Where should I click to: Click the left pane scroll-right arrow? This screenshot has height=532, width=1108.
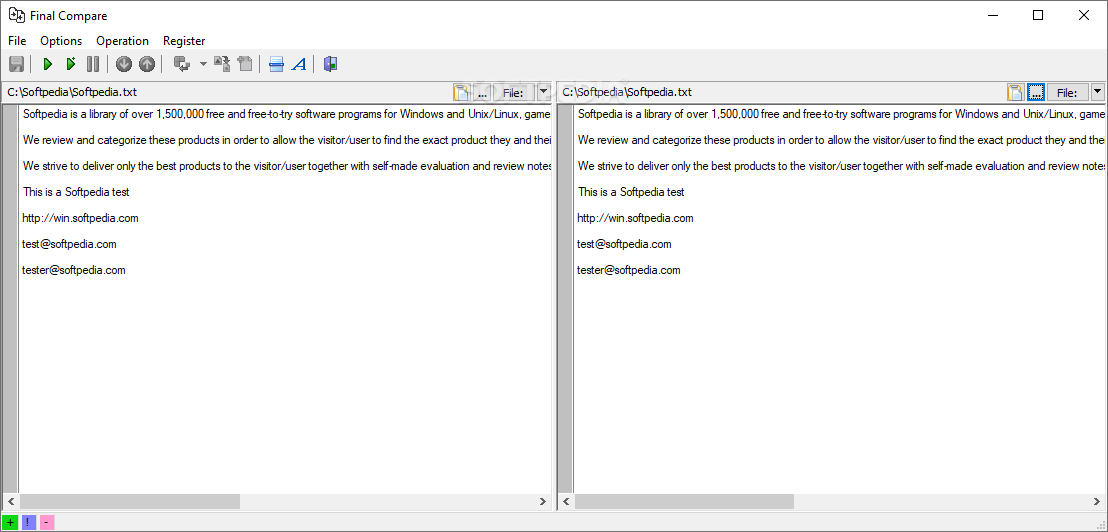(x=542, y=502)
